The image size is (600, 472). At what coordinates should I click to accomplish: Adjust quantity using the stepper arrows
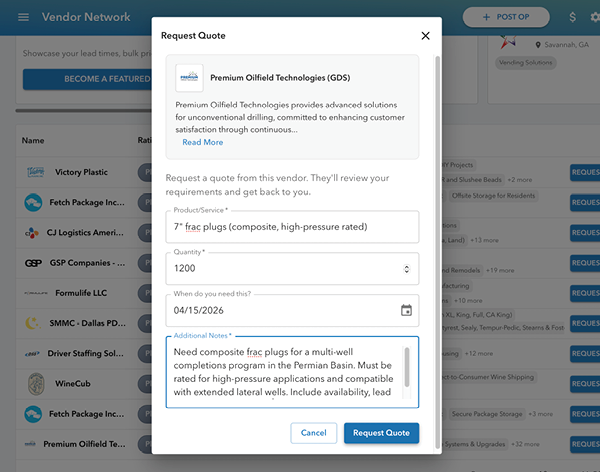click(406, 269)
